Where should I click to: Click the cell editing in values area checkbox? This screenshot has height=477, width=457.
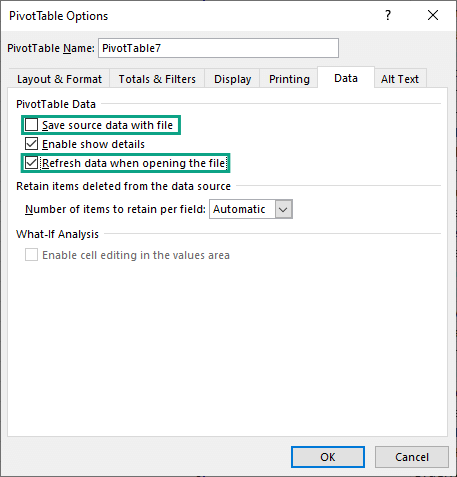coord(32,255)
